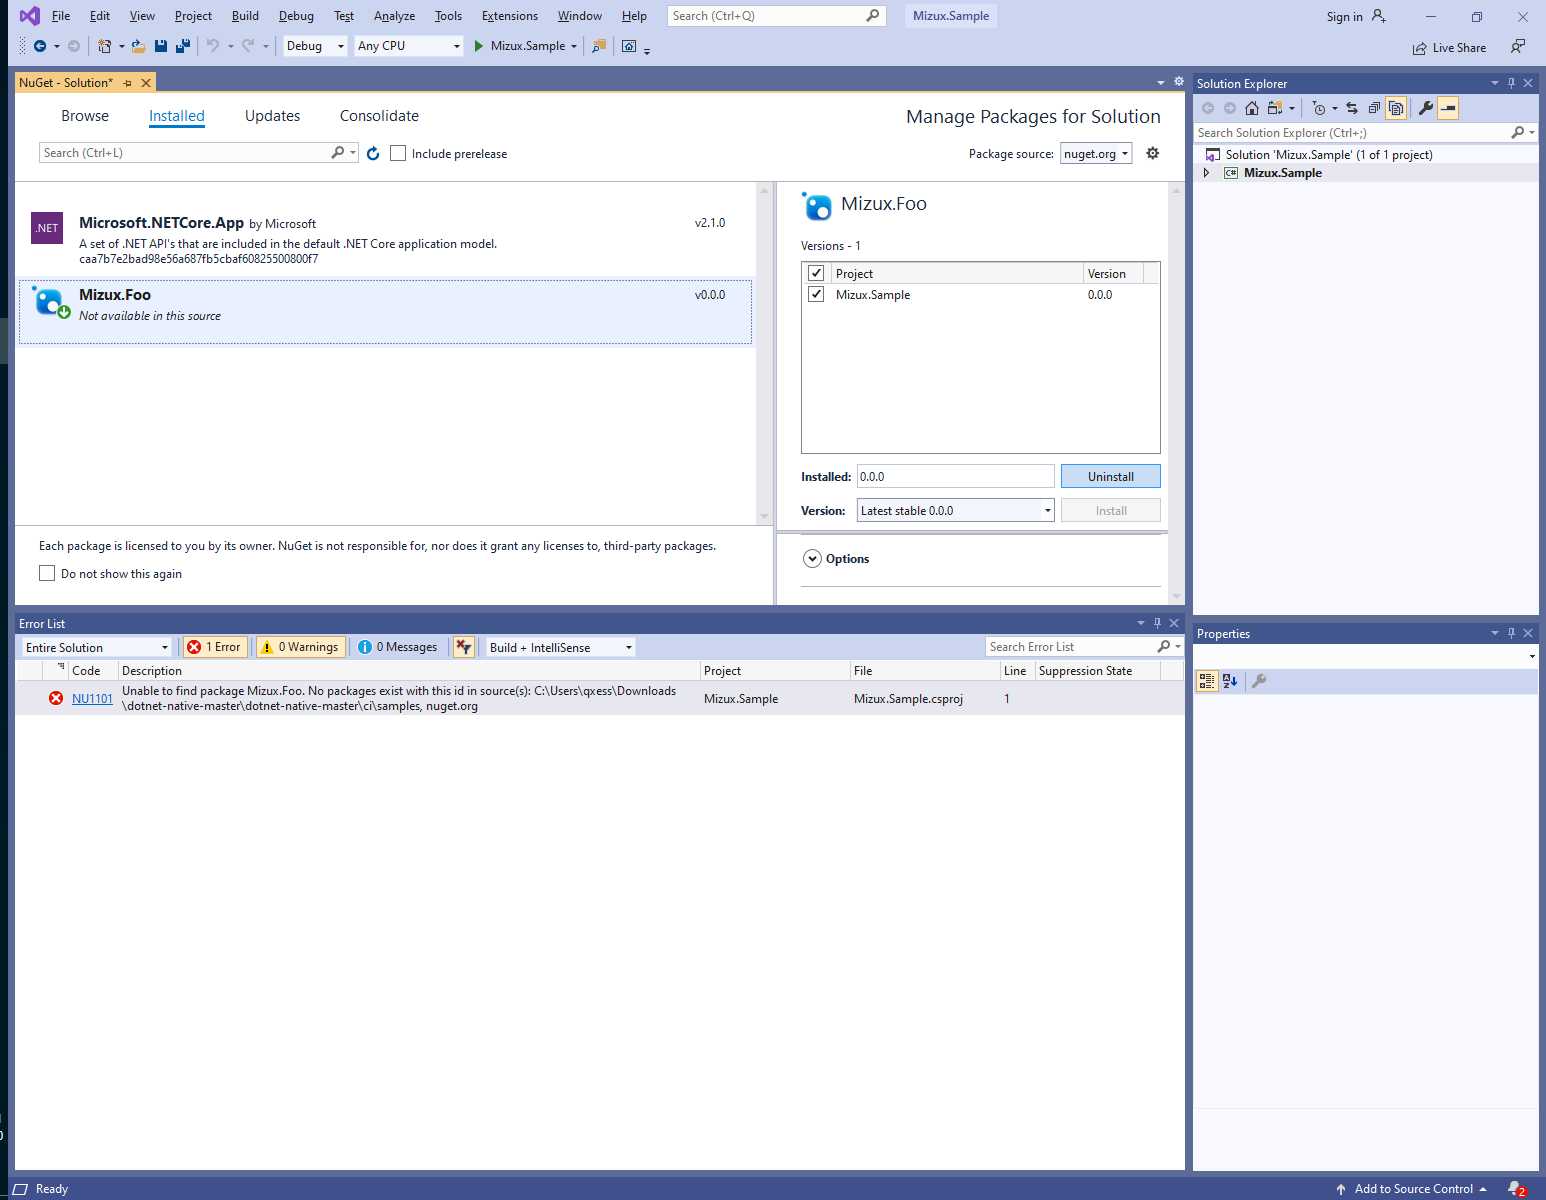This screenshot has width=1546, height=1200.
Task: Click the Undo arrow icon
Action: [x=212, y=46]
